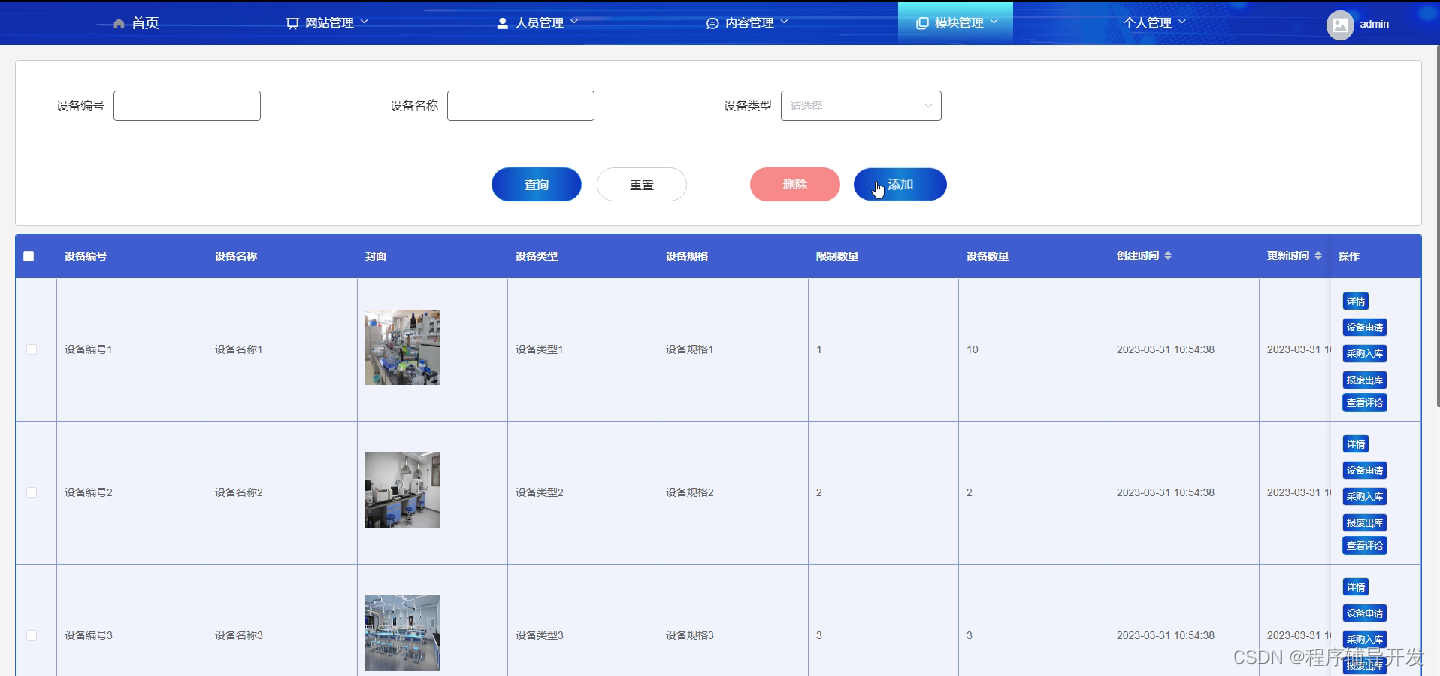Viewport: 1440px width, 676px height.
Task: Expand the 设备类型 select dropdown
Action: tap(861, 105)
